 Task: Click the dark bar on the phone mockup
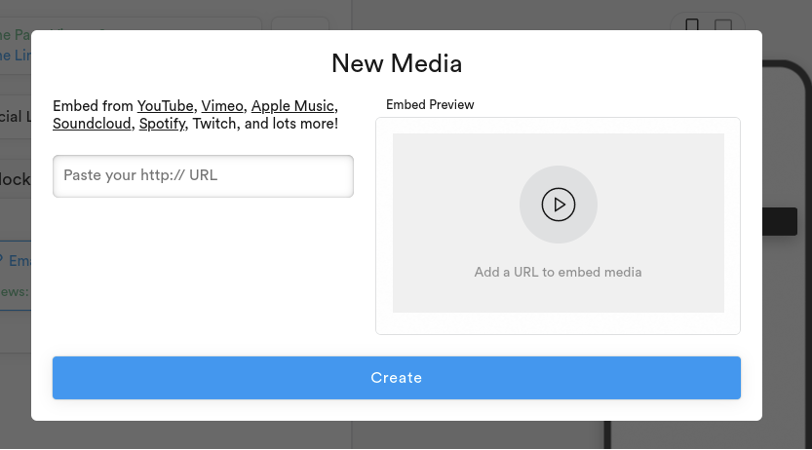point(779,222)
